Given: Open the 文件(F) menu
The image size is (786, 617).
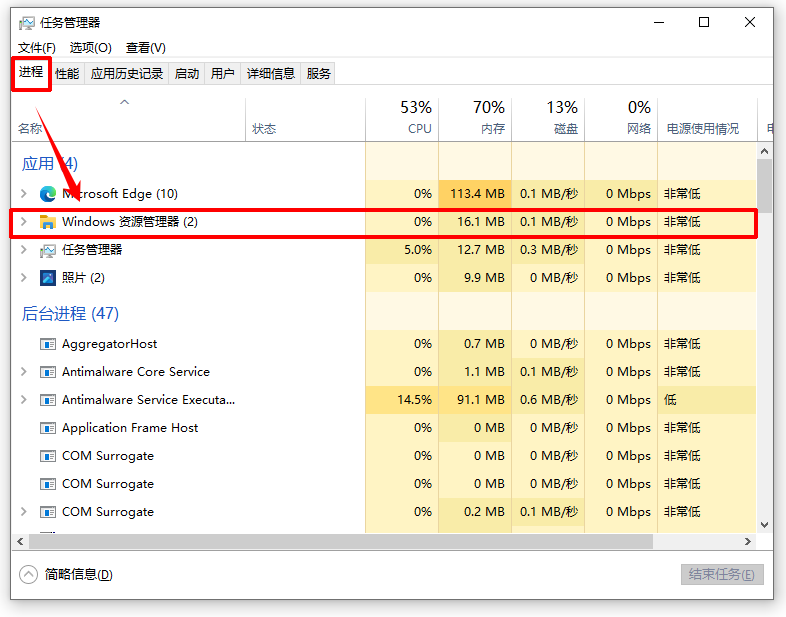Looking at the screenshot, I should [37, 48].
